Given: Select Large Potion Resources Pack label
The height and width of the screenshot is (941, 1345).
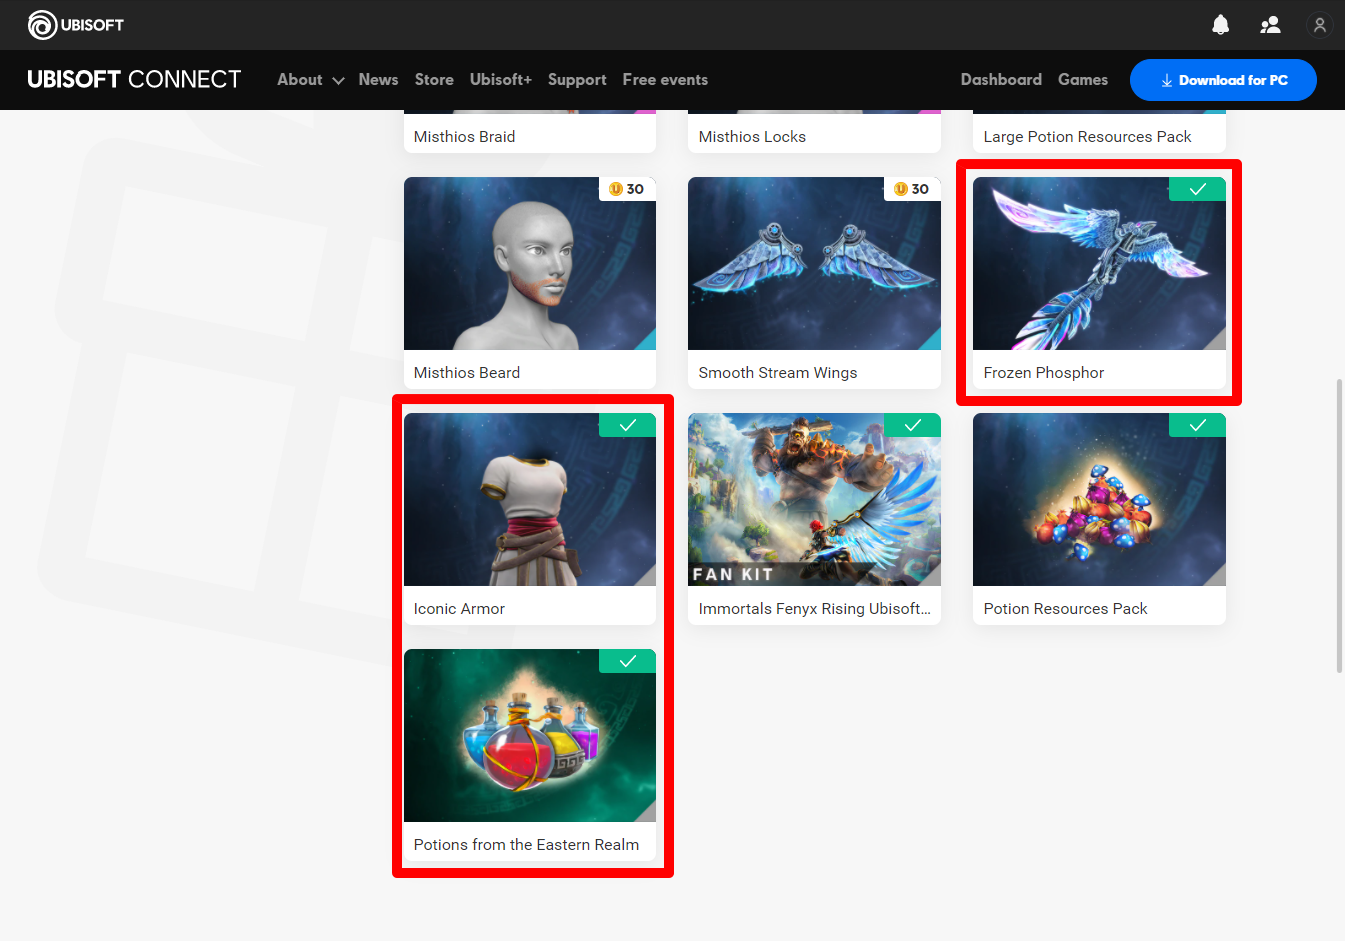Looking at the screenshot, I should pyautogui.click(x=1087, y=137).
